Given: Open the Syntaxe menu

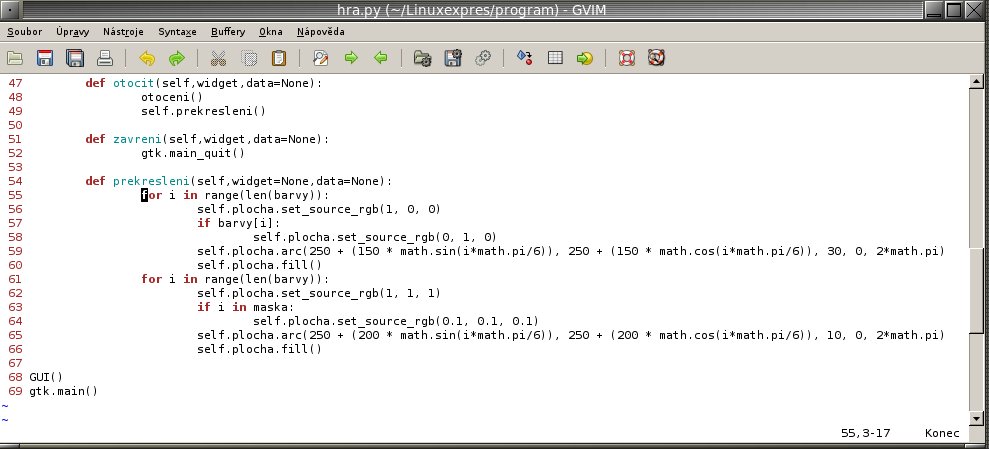Looking at the screenshot, I should [x=177, y=32].
